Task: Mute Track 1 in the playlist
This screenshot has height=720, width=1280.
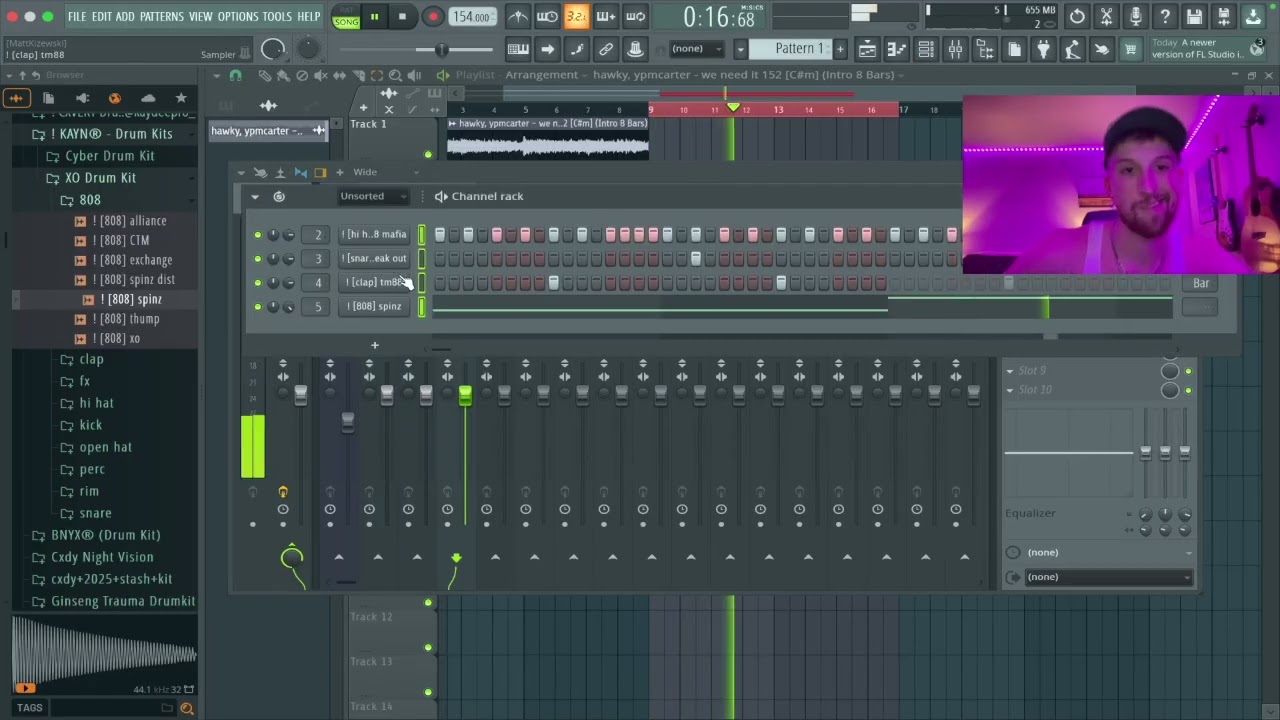Action: coord(428,154)
